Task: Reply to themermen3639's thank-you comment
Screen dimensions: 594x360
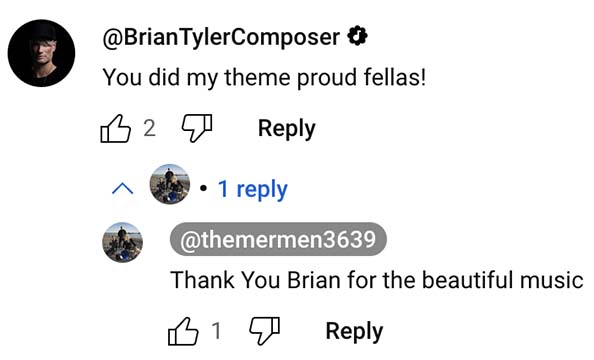Action: click(x=354, y=332)
